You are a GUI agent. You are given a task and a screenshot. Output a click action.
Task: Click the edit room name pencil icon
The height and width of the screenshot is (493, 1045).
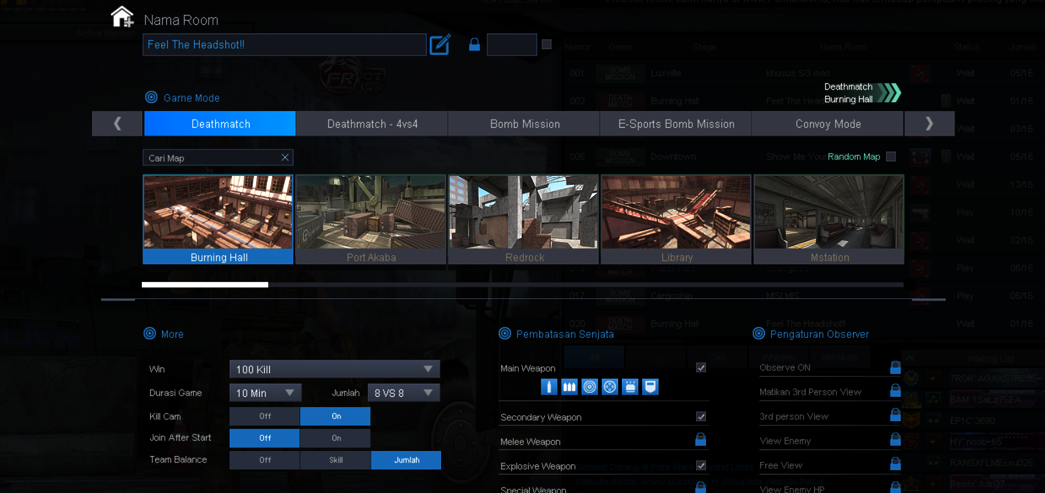(x=440, y=45)
